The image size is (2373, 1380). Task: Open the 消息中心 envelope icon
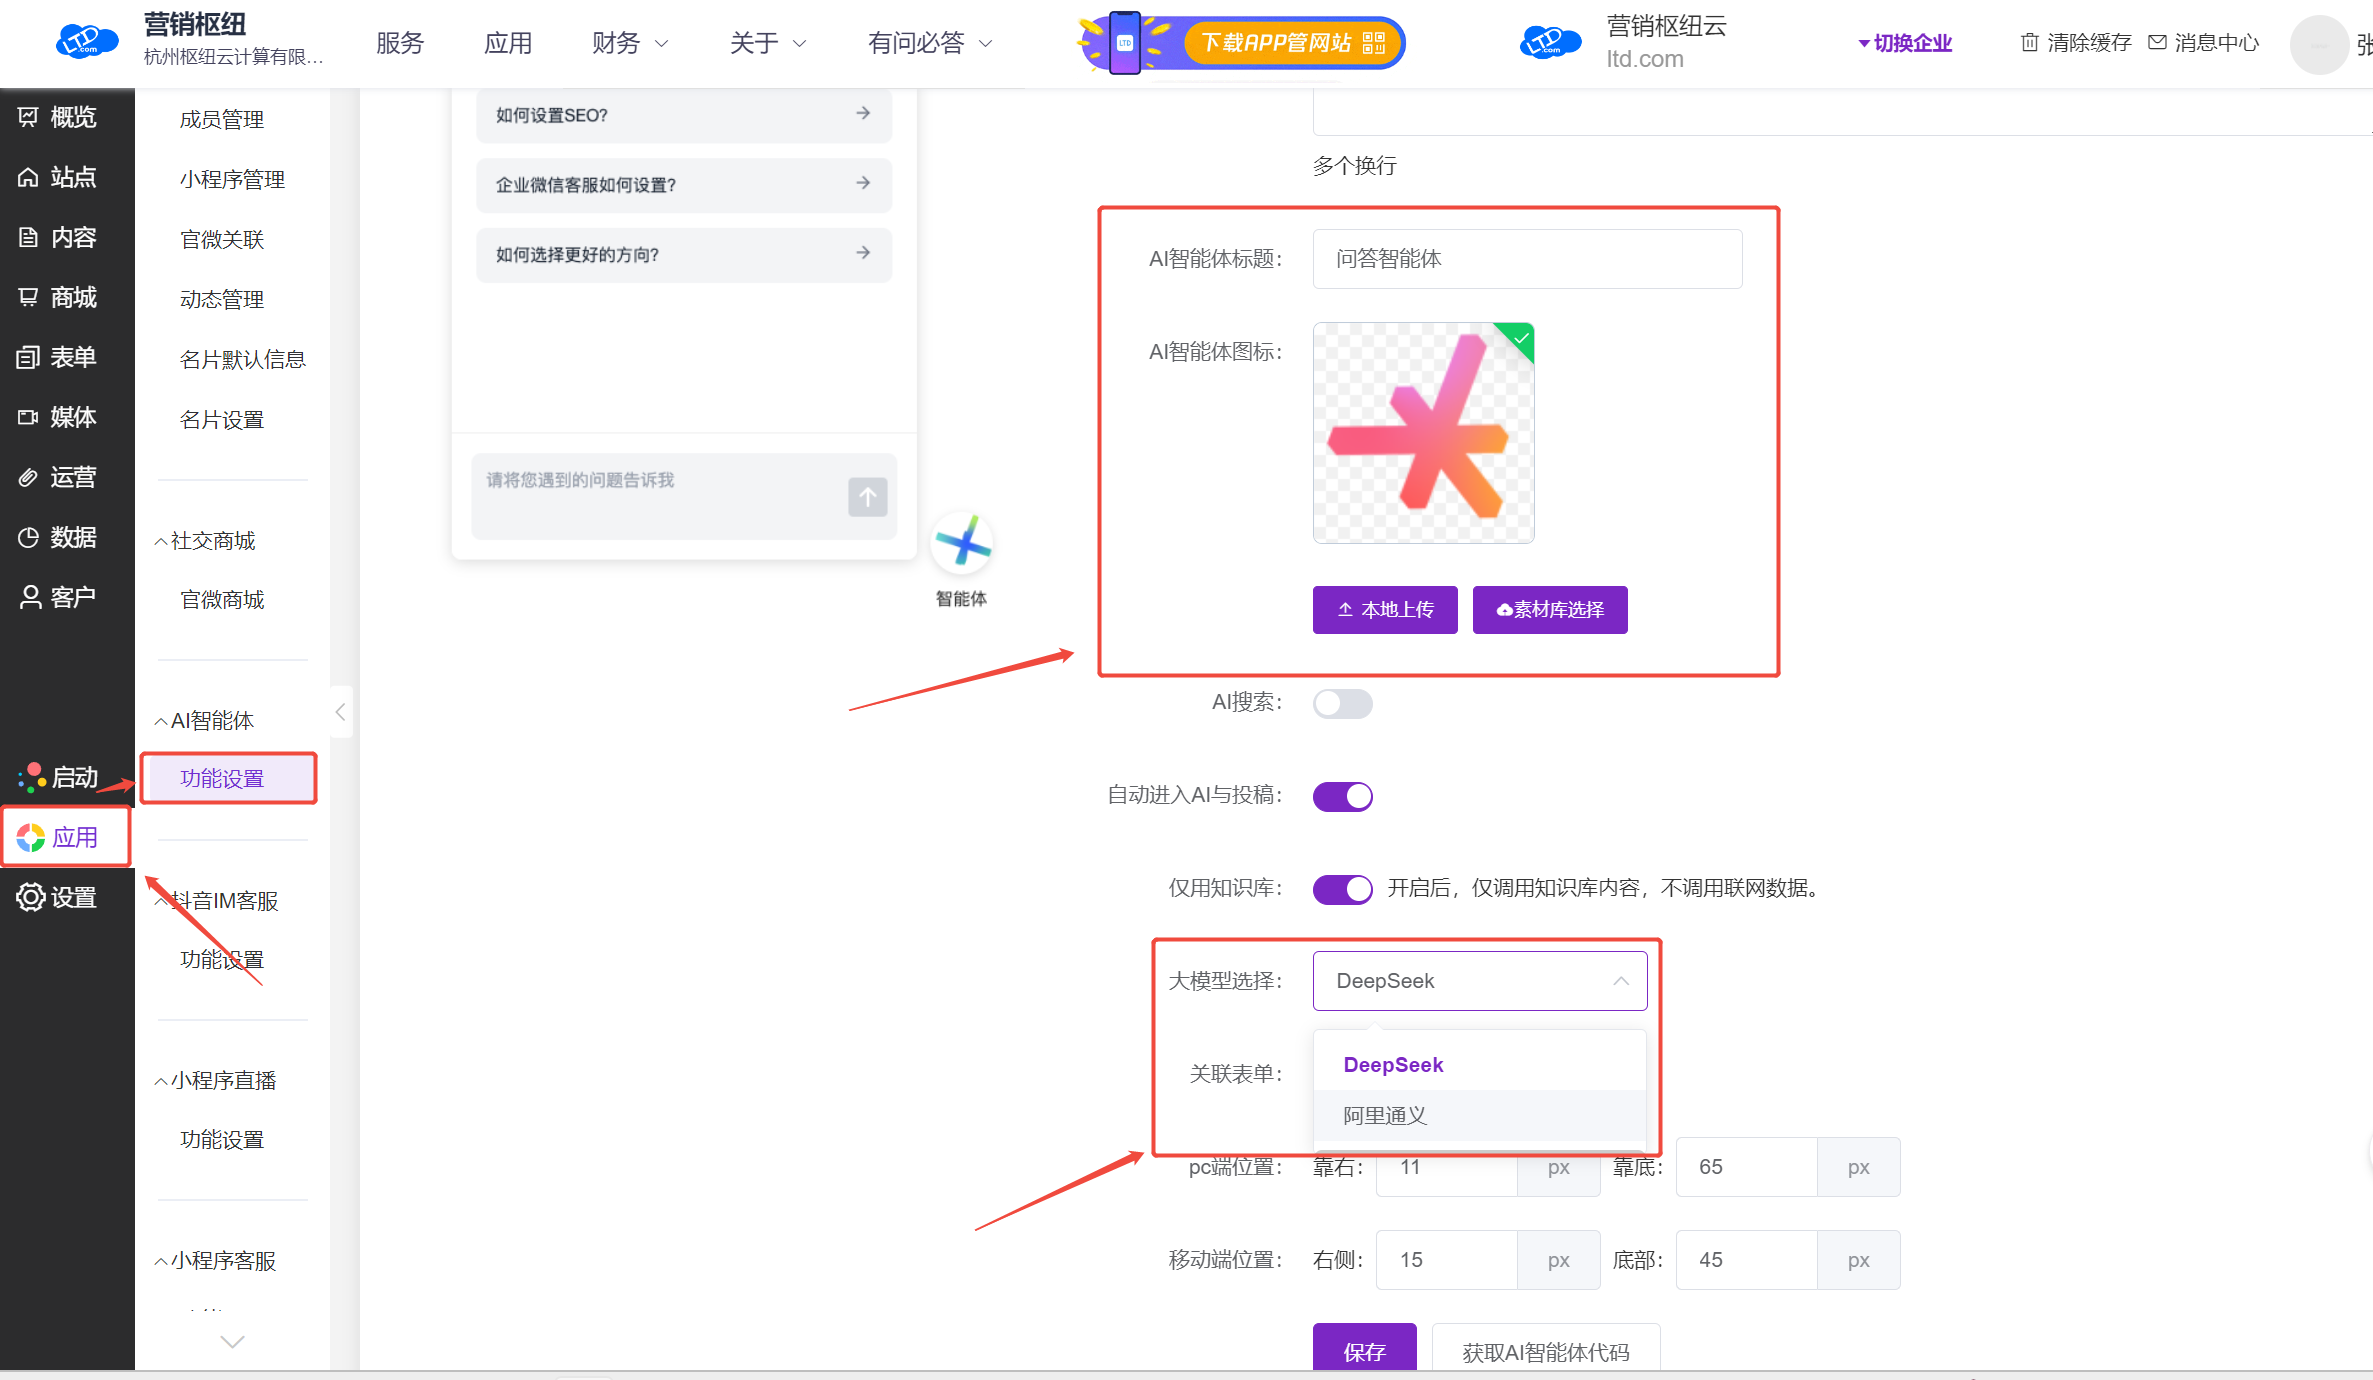2157,42
